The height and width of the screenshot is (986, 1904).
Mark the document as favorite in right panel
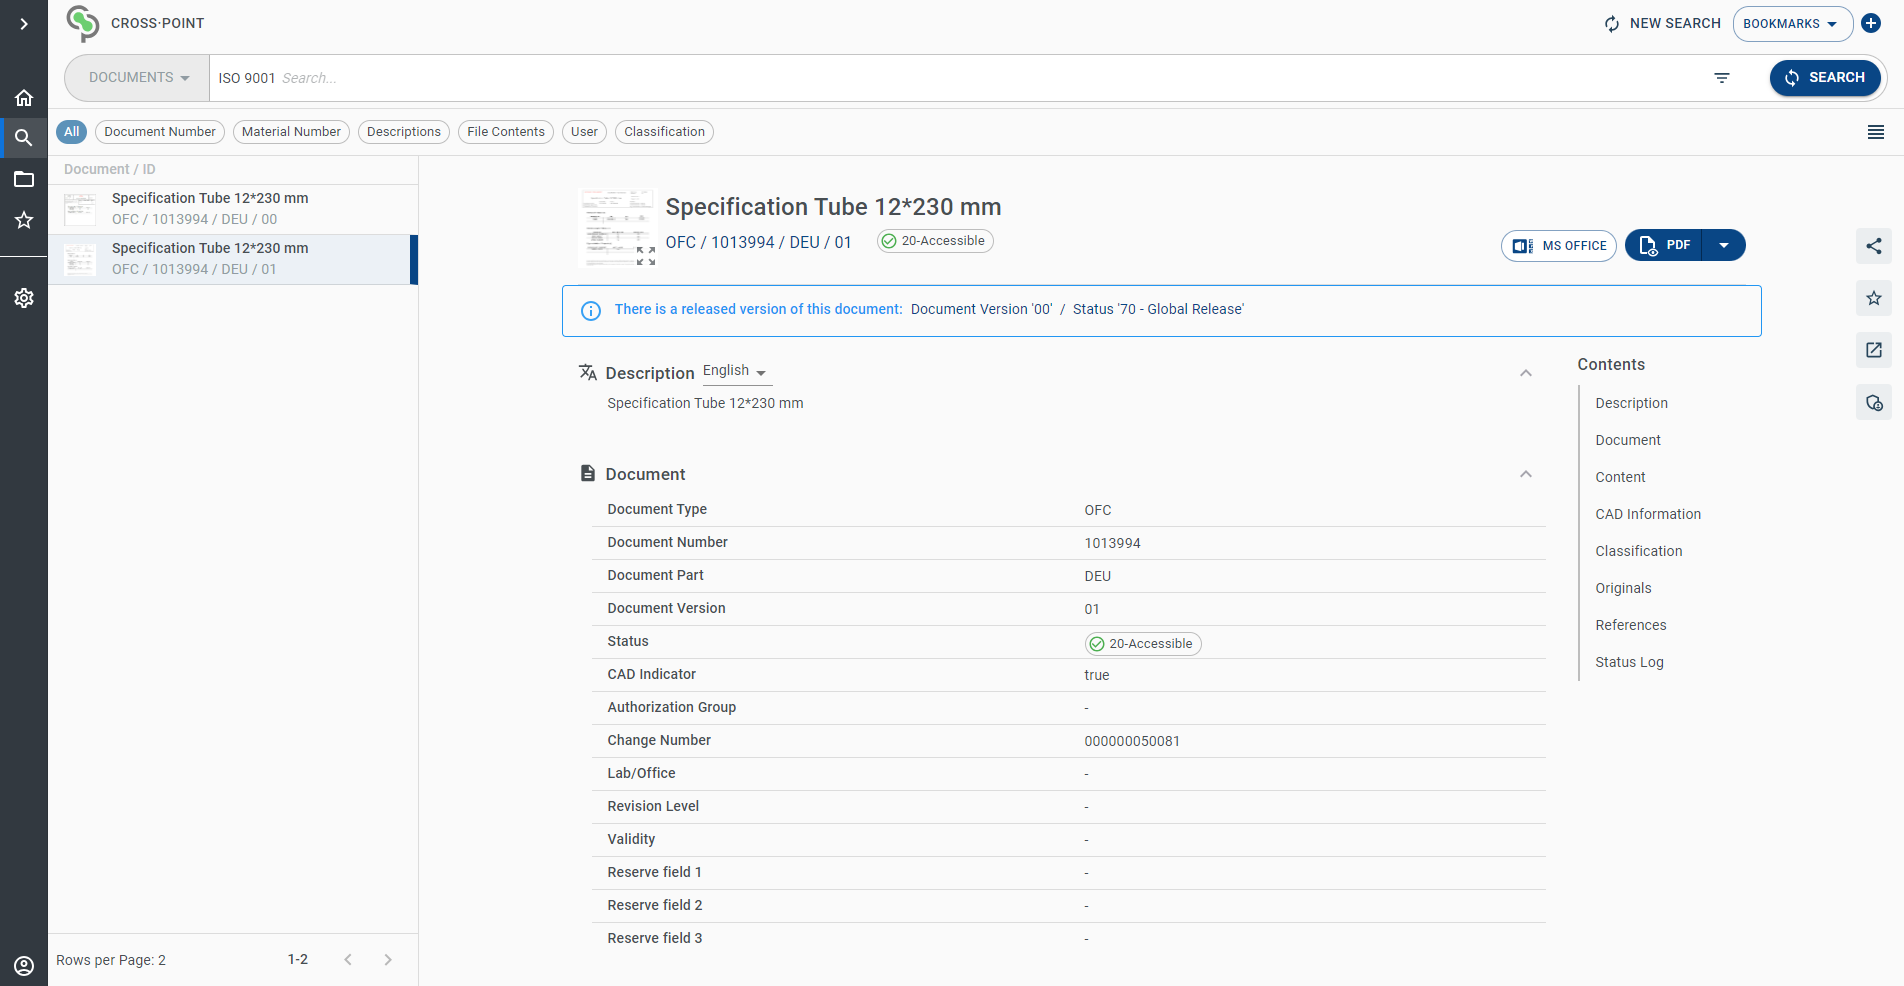1874,298
